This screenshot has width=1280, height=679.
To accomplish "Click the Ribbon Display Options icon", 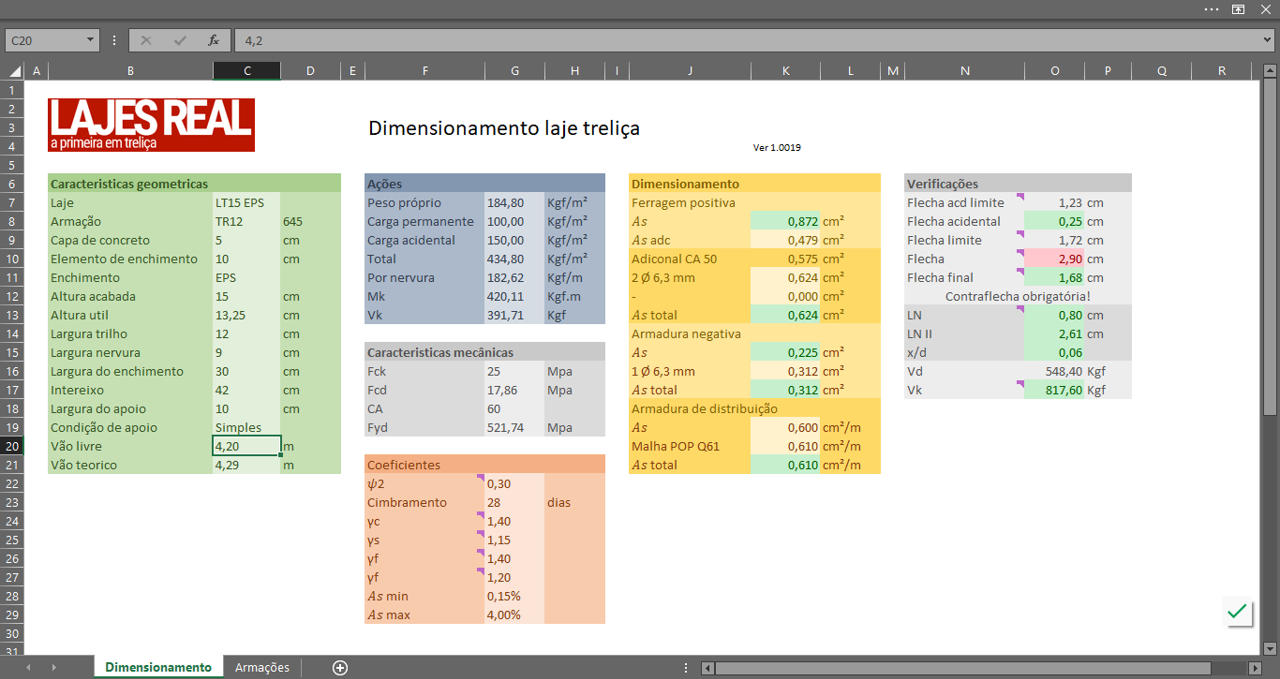I will pyautogui.click(x=1238, y=9).
